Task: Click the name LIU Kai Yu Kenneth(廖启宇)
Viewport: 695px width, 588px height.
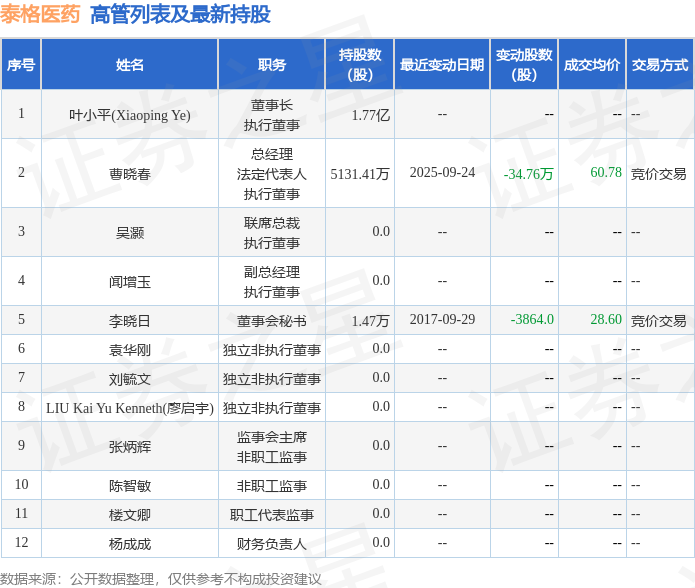Action: pyautogui.click(x=130, y=408)
